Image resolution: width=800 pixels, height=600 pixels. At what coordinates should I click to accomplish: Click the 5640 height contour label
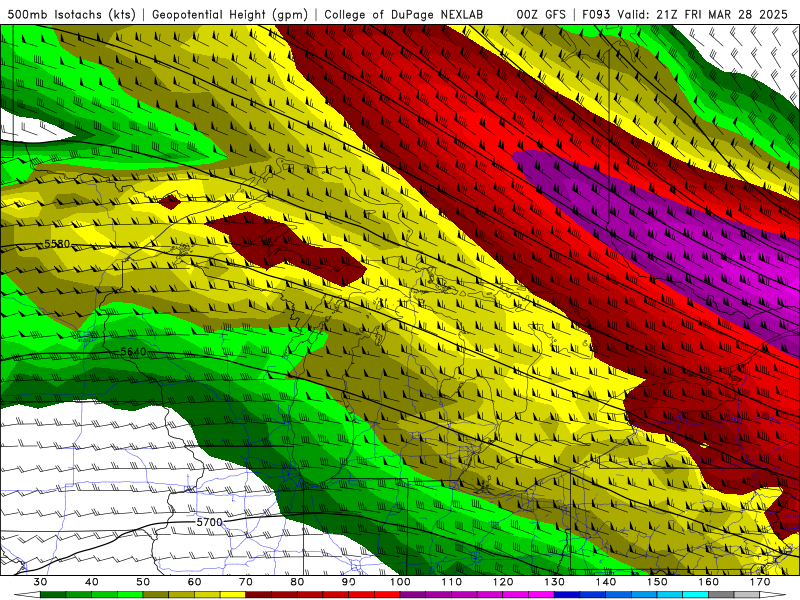click(x=133, y=352)
